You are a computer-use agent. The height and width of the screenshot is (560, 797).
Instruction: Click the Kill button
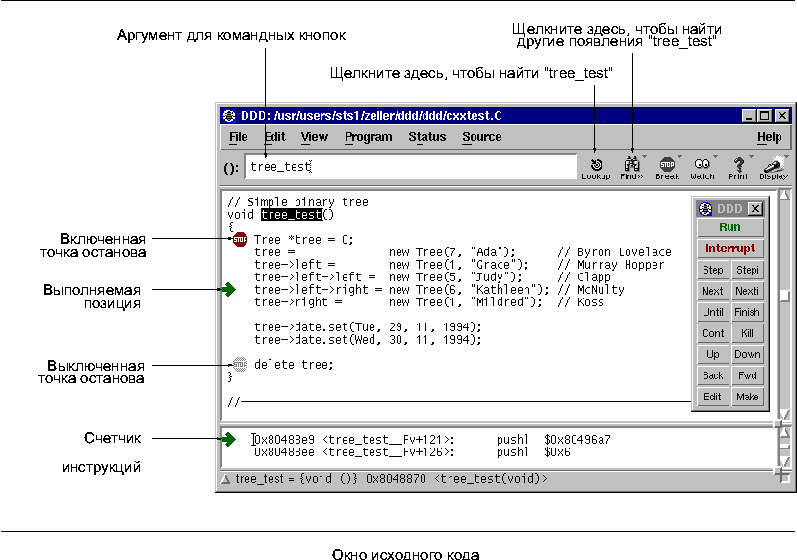click(x=747, y=333)
